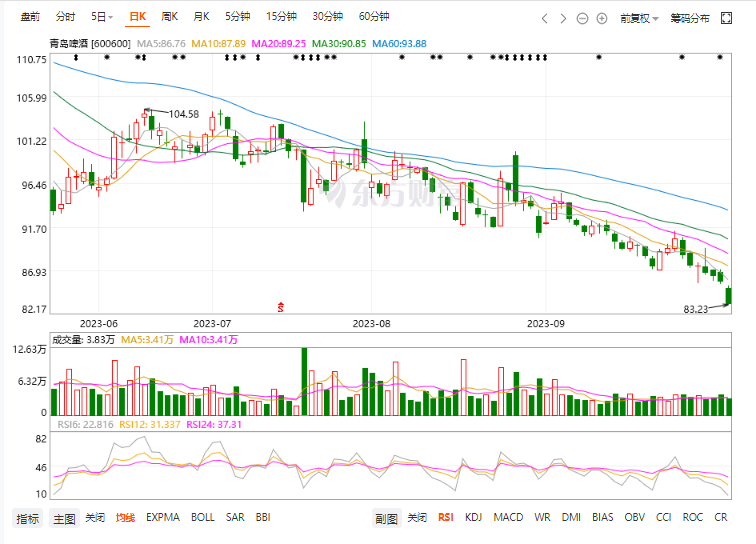Select the 月K tab
Viewport: 756px width, 544px height.
pos(201,17)
